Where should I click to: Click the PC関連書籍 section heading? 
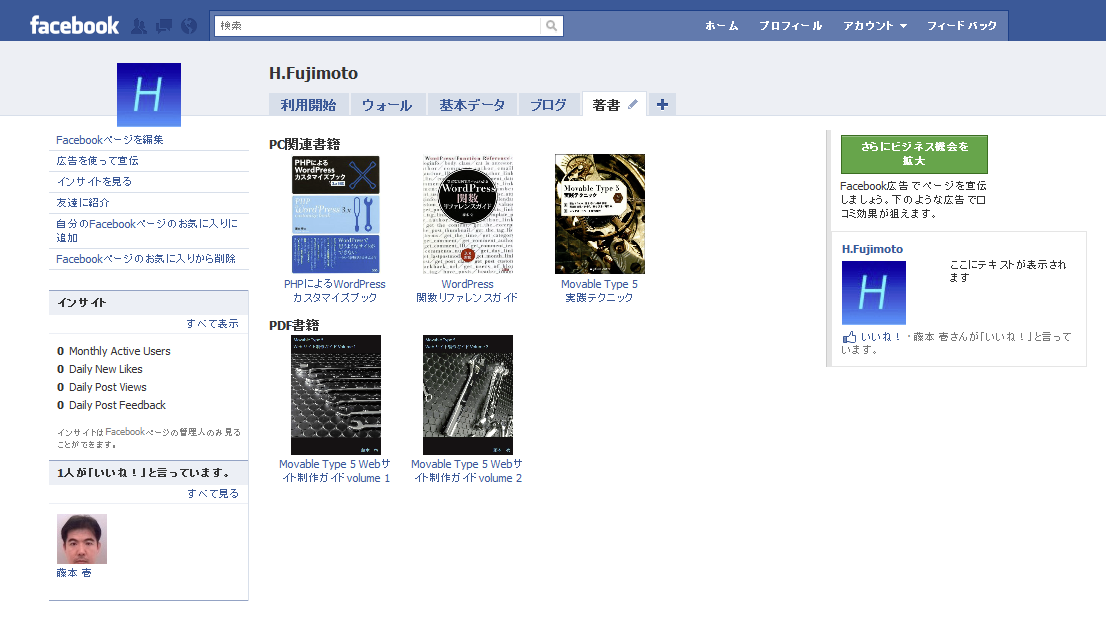pos(305,144)
